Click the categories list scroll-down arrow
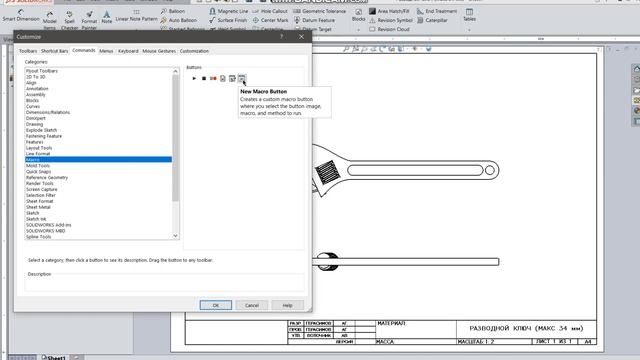 tap(176, 236)
